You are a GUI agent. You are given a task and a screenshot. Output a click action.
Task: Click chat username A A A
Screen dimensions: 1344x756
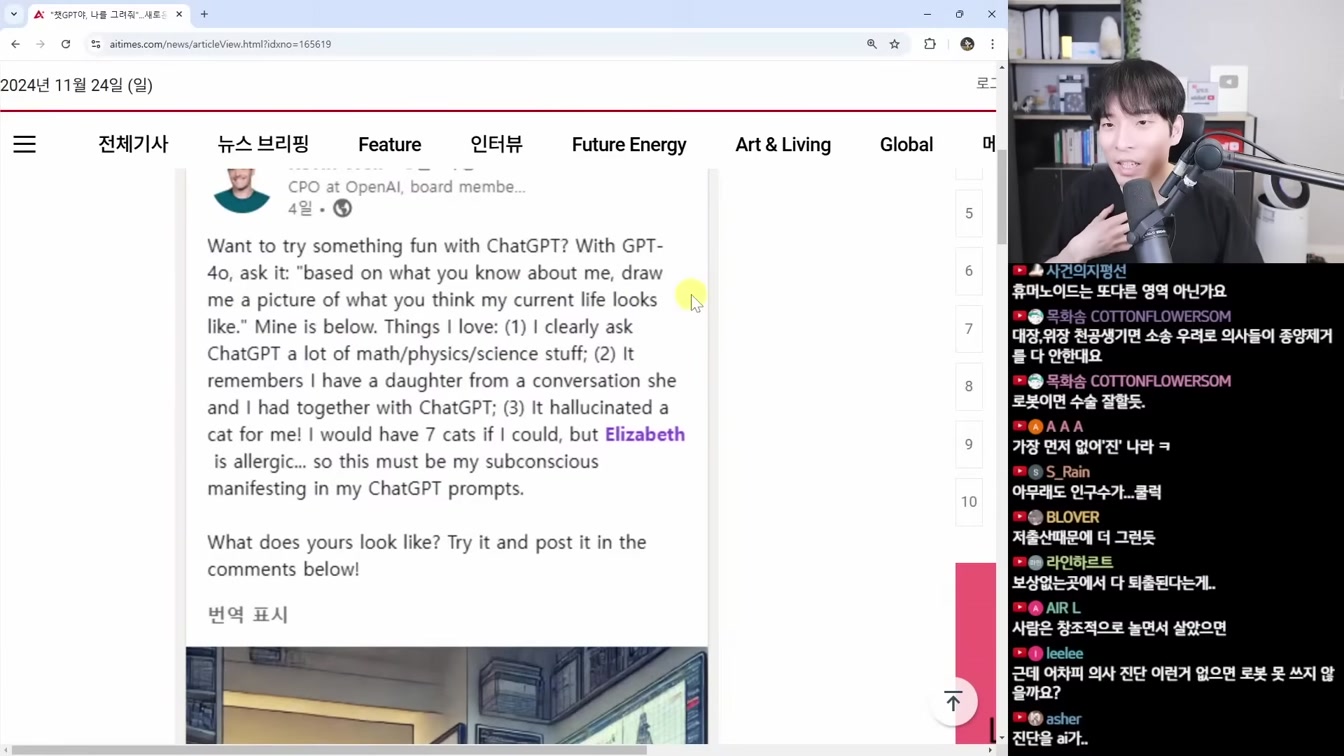coord(1064,427)
